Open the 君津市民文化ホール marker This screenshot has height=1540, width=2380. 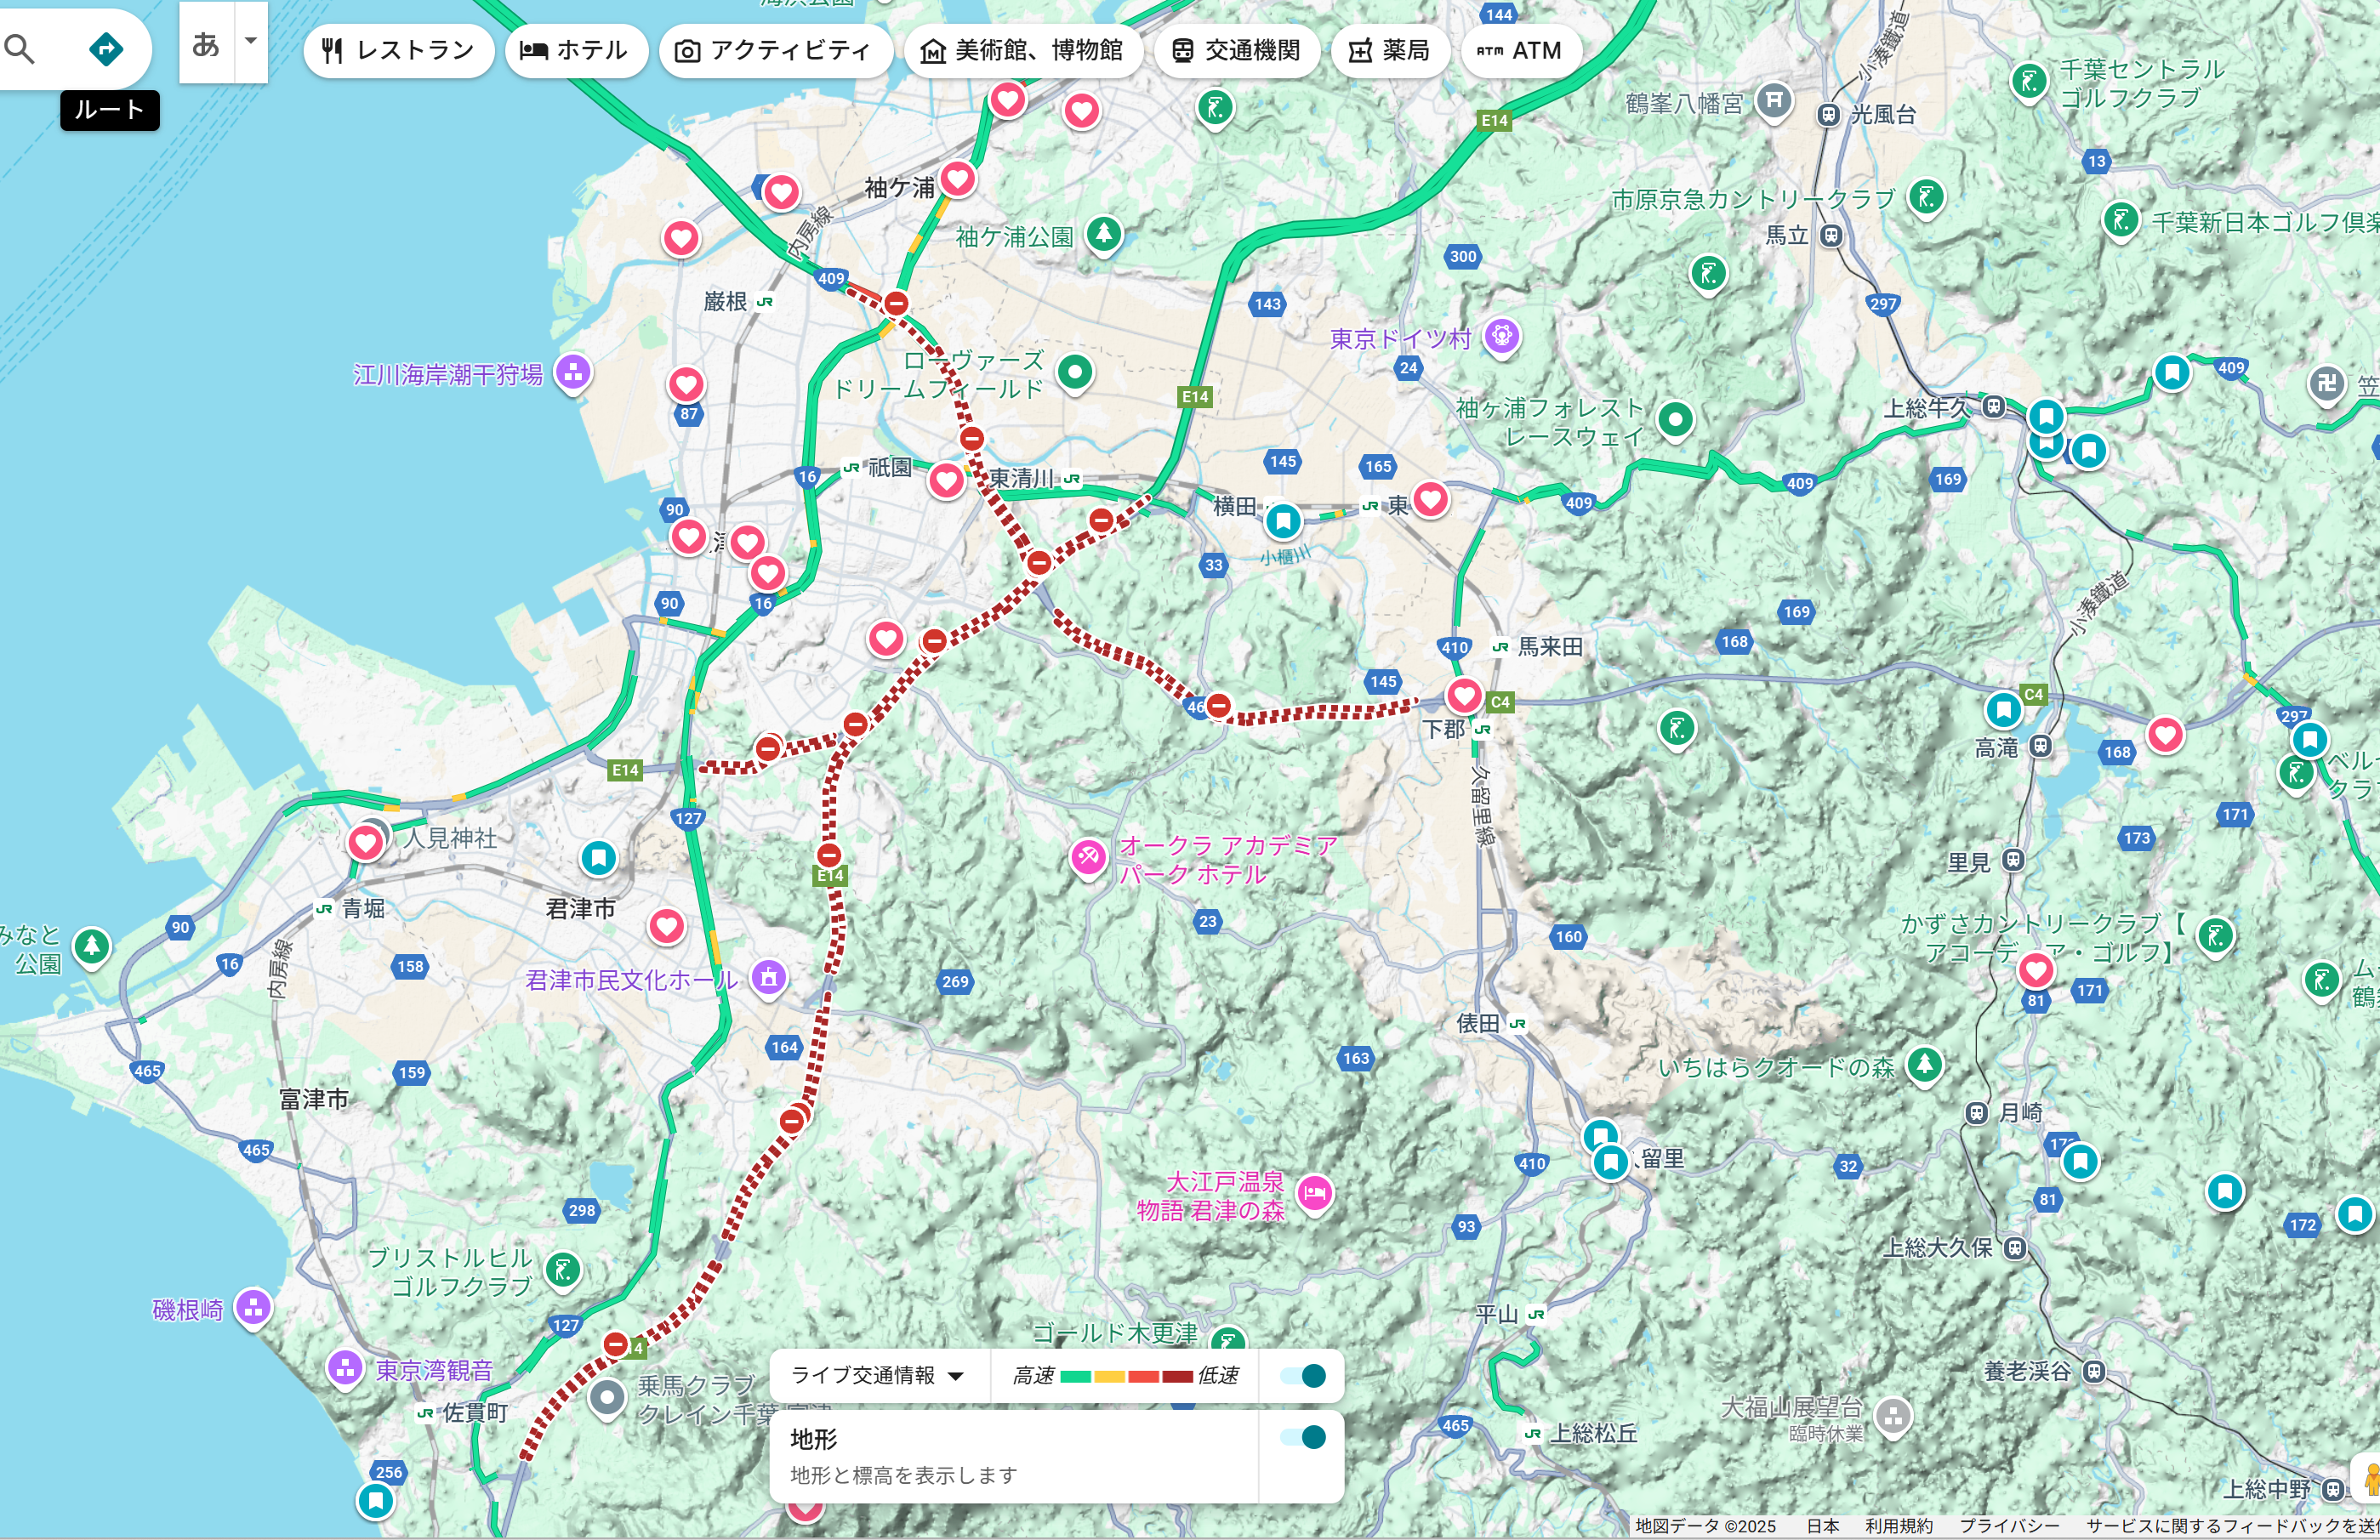768,977
